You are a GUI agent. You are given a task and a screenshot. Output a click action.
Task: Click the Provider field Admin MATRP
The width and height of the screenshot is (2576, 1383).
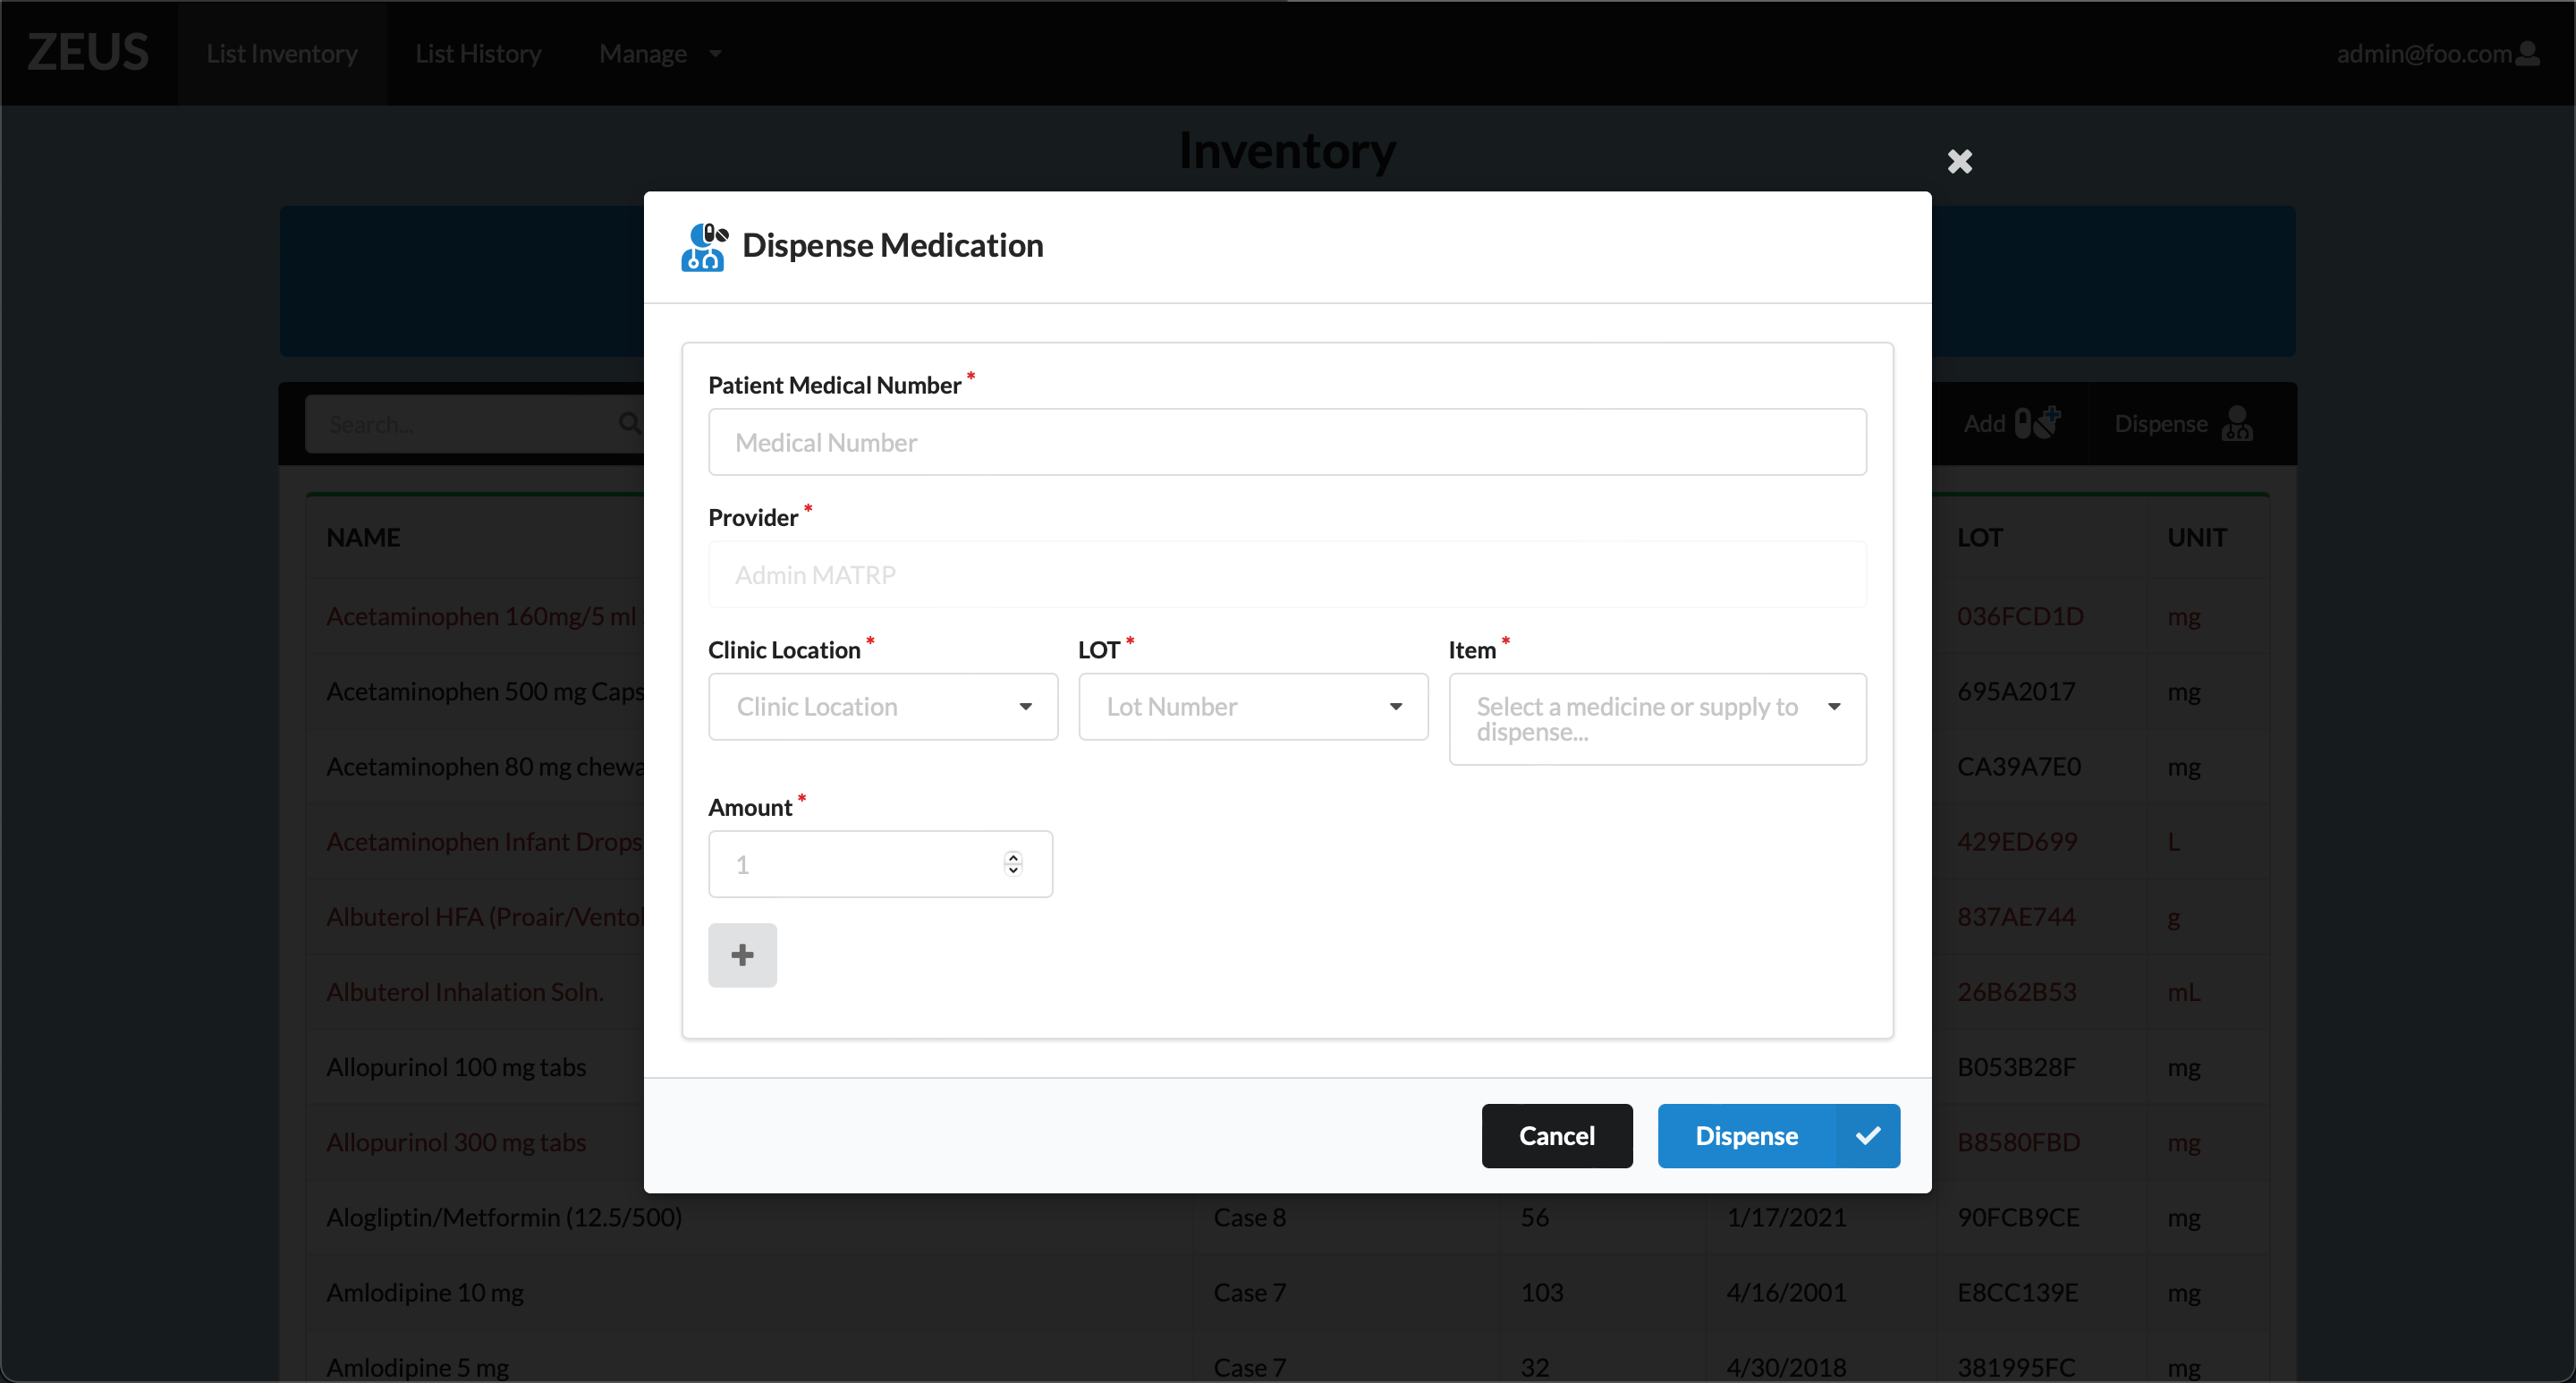tap(1287, 574)
